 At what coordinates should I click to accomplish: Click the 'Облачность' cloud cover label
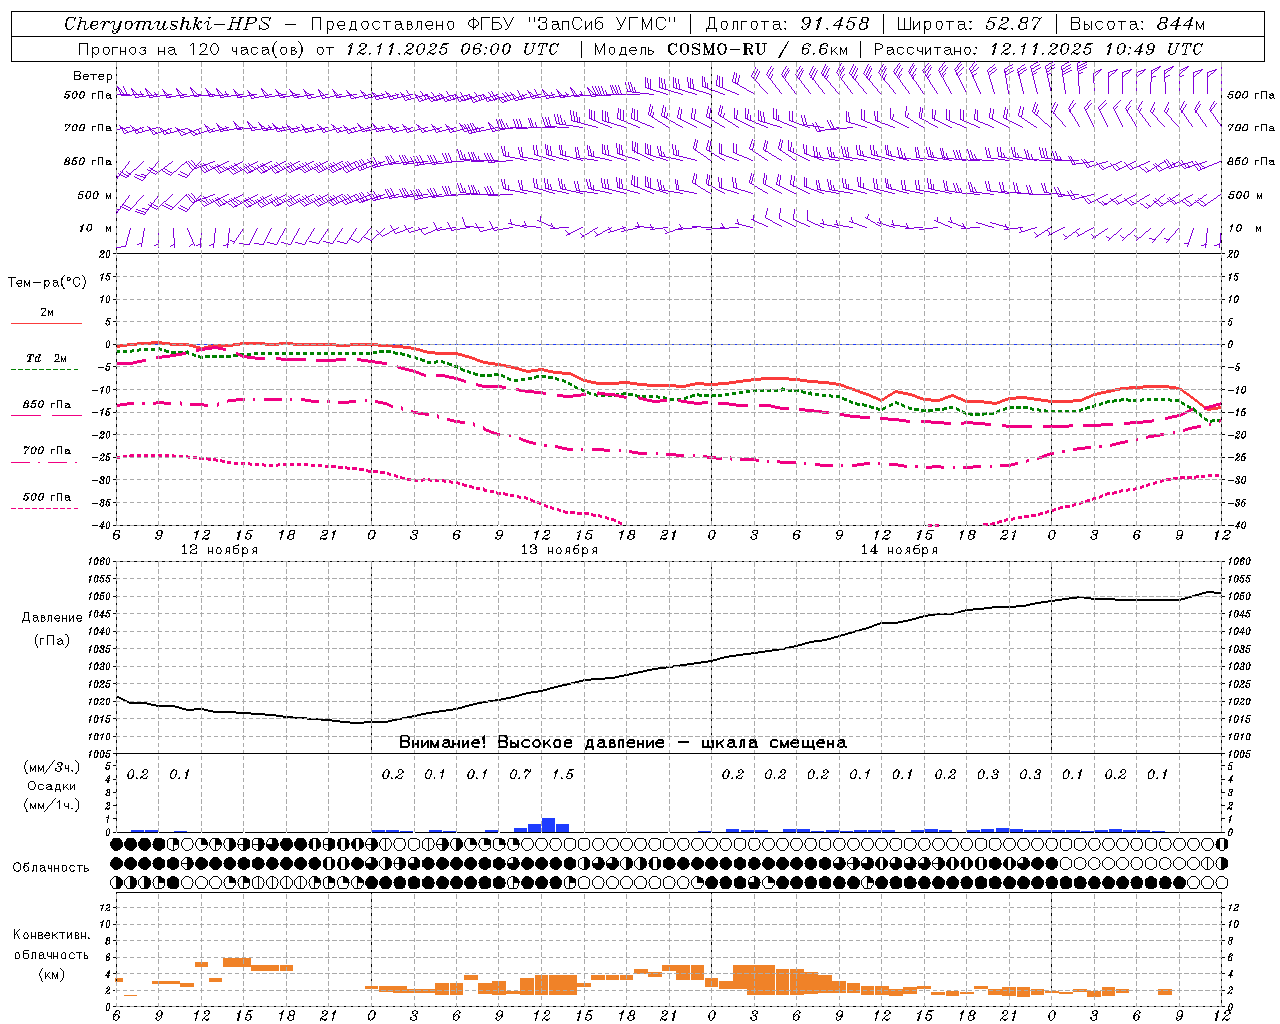click(x=51, y=868)
